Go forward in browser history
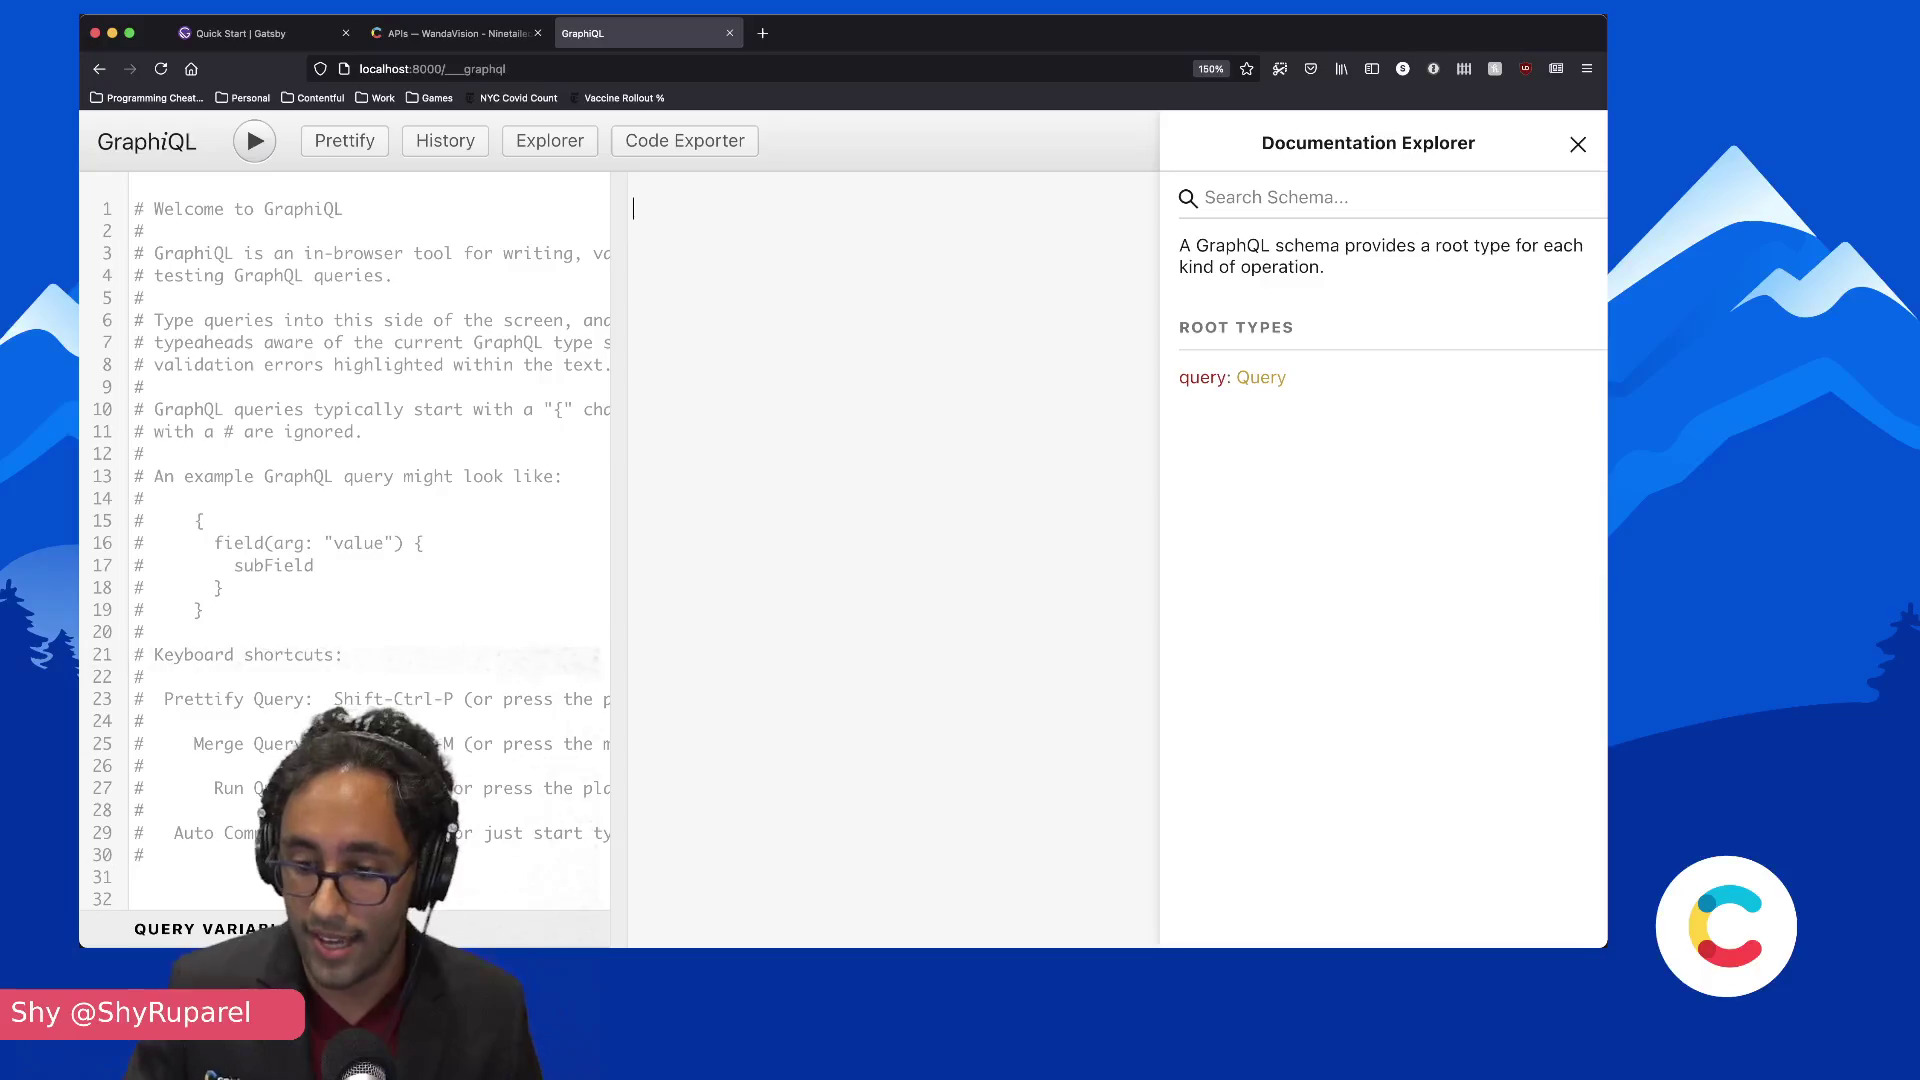 click(x=130, y=69)
